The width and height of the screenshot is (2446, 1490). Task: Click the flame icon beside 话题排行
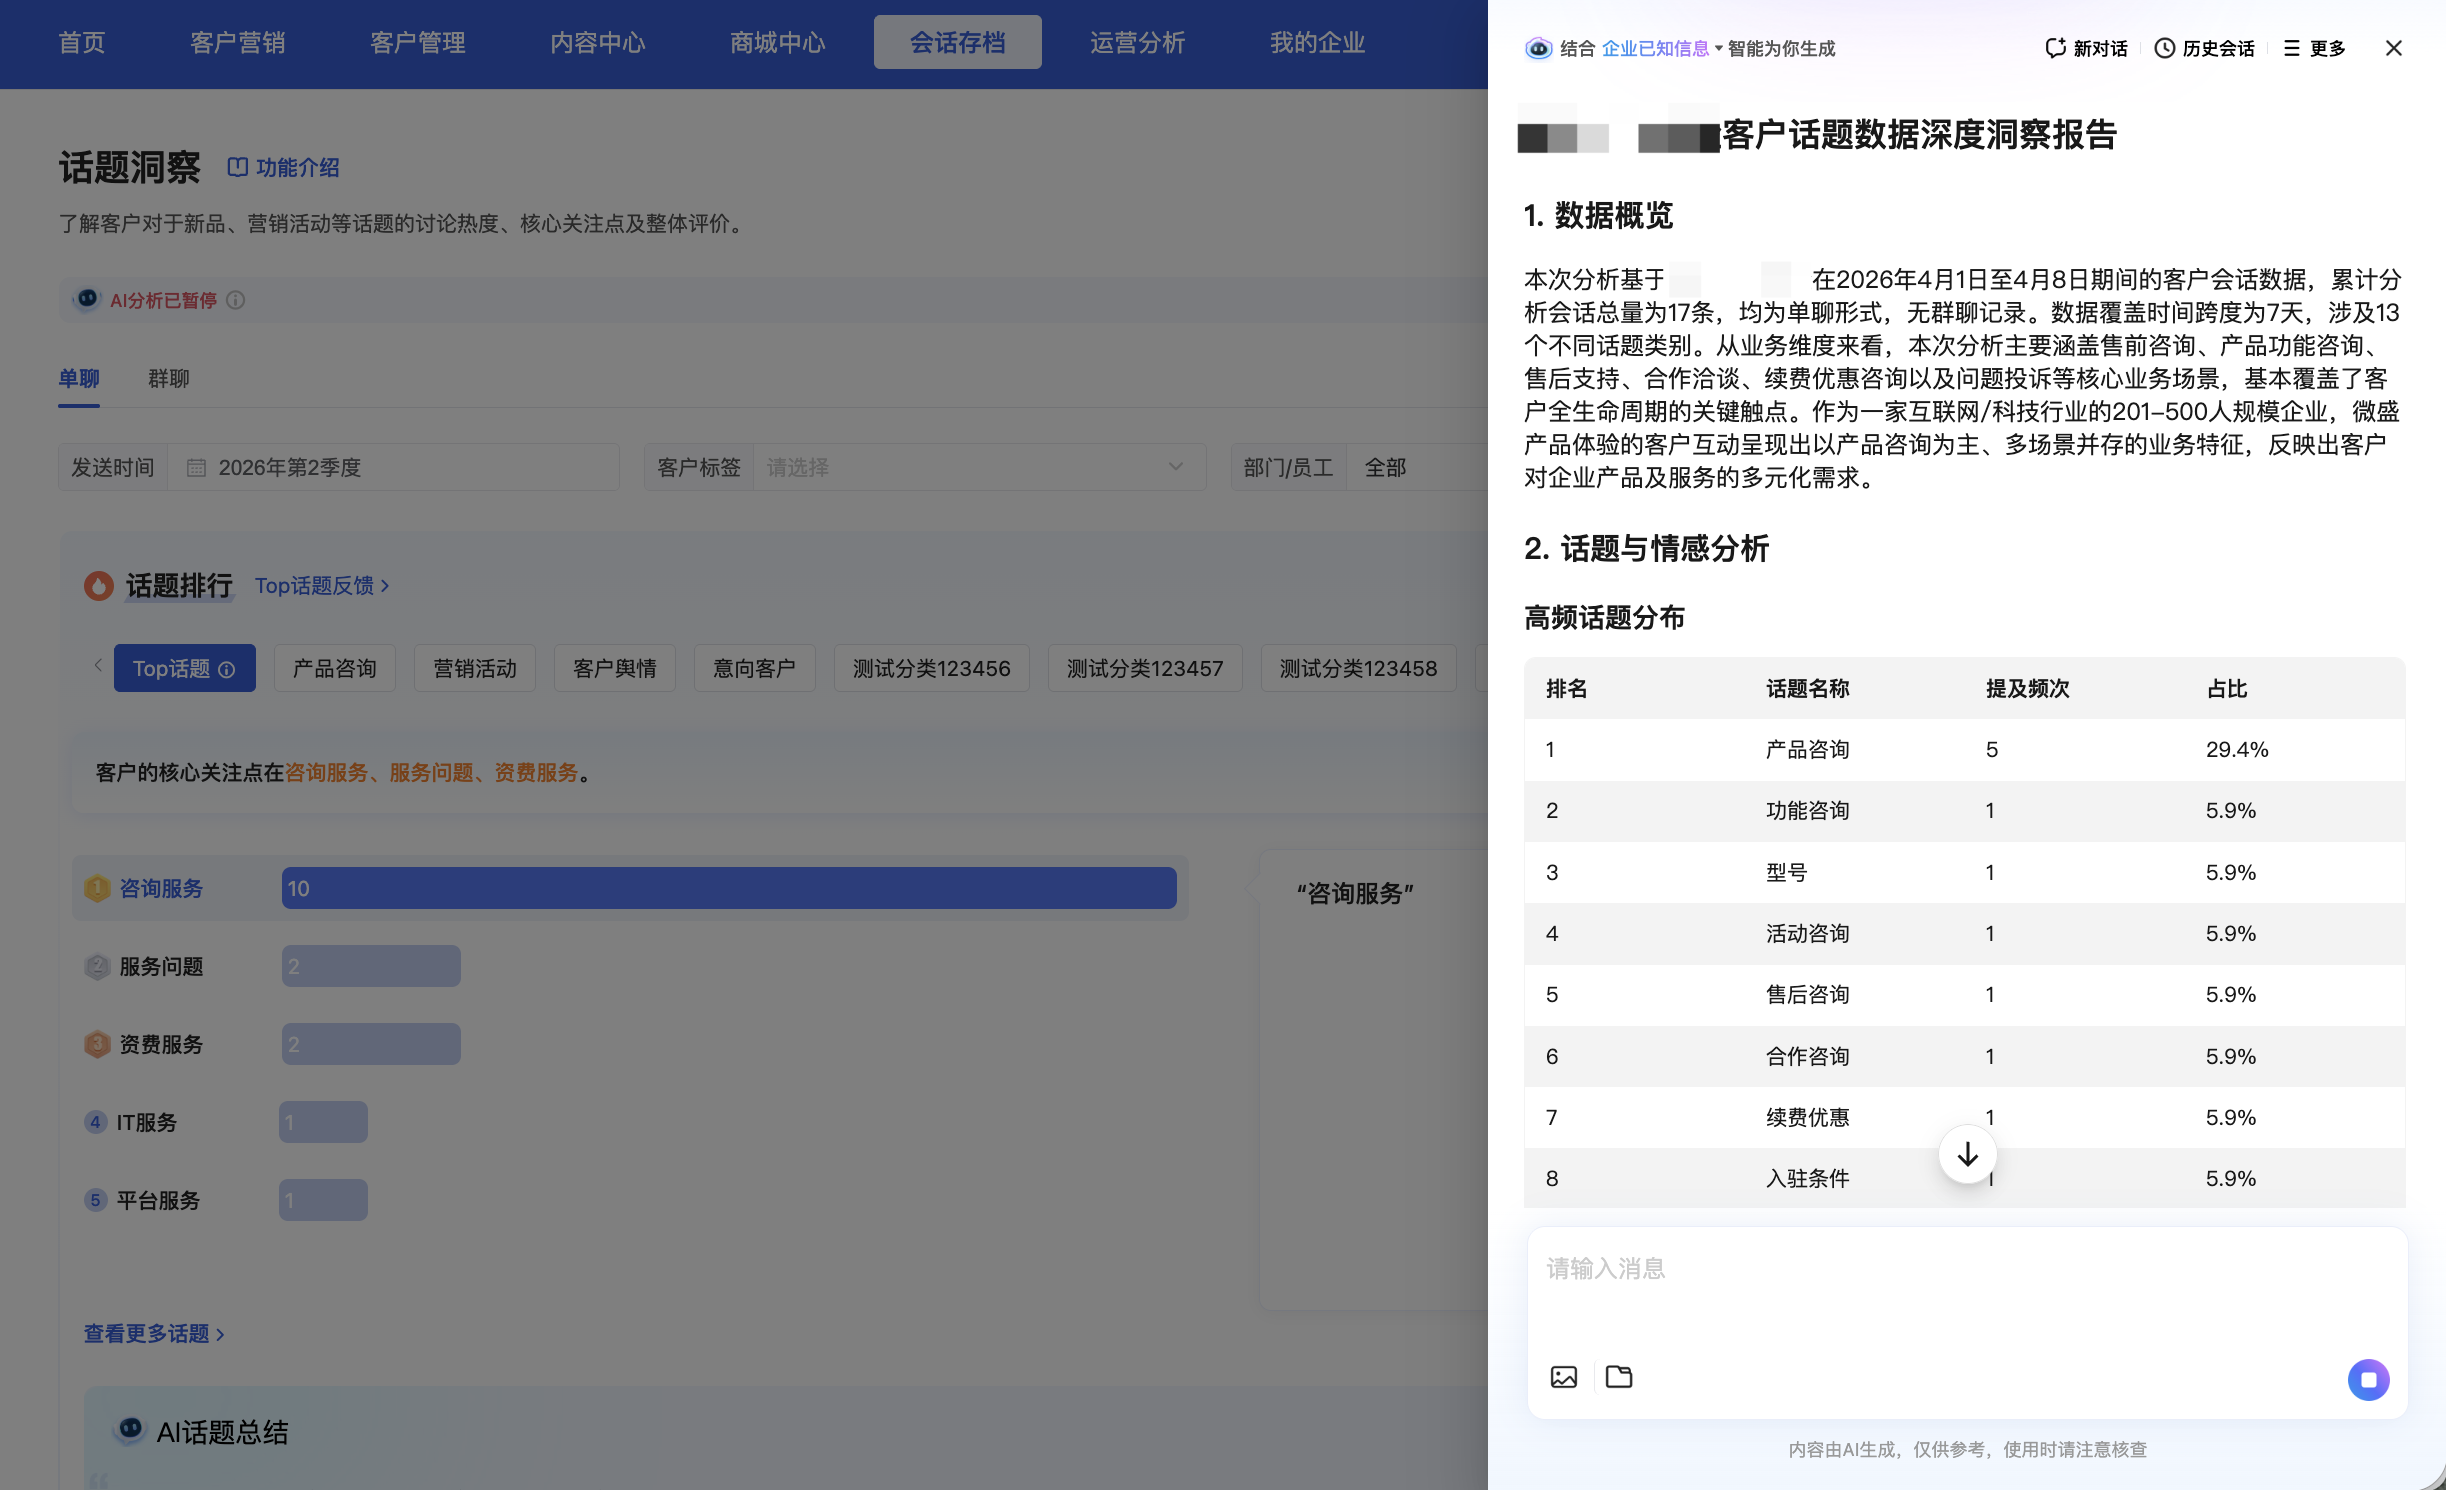98,585
